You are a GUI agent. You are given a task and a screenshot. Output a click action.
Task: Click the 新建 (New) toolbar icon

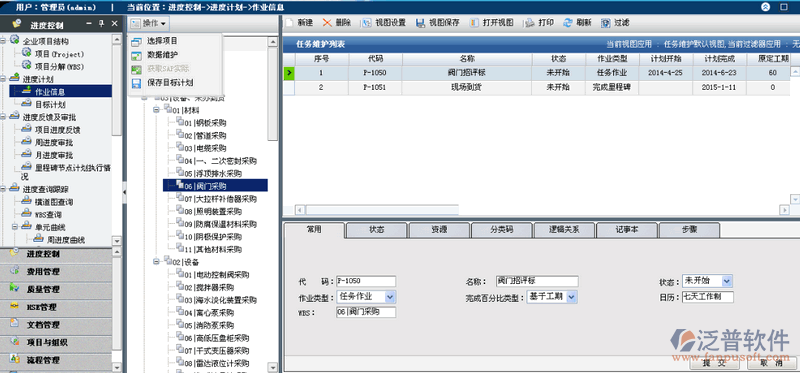point(289,23)
